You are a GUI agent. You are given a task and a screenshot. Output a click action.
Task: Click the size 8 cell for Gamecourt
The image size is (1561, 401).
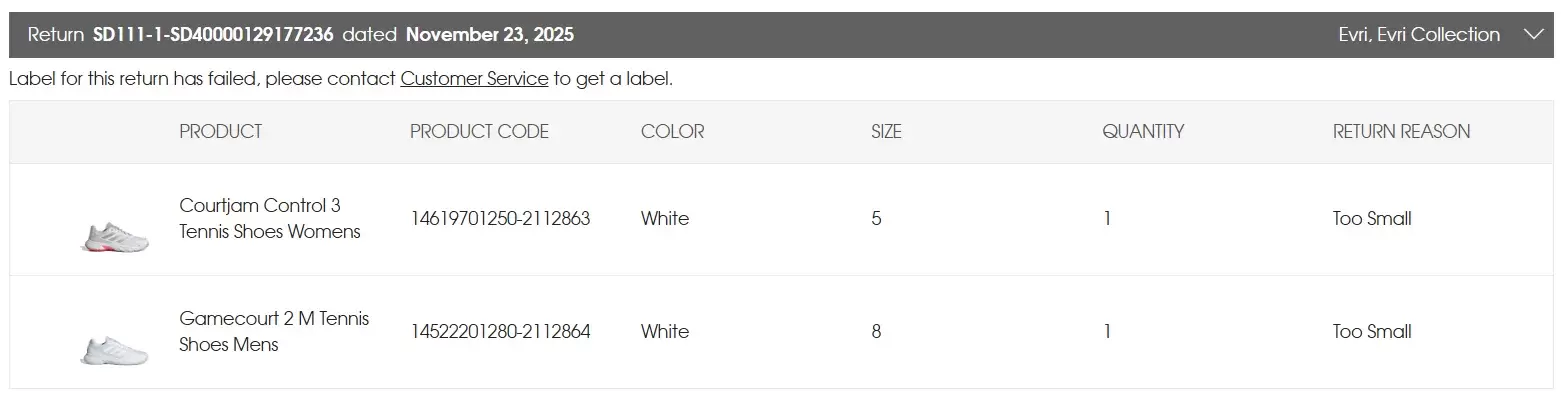876,331
